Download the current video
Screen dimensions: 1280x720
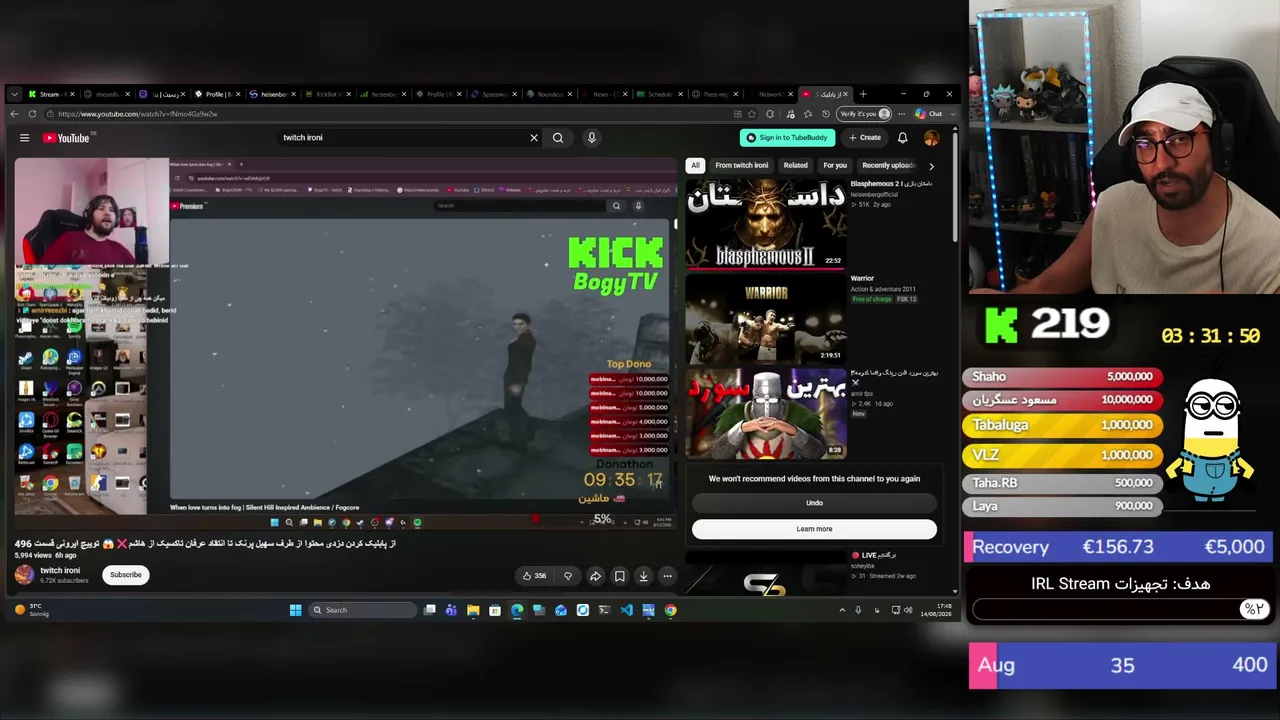click(643, 576)
